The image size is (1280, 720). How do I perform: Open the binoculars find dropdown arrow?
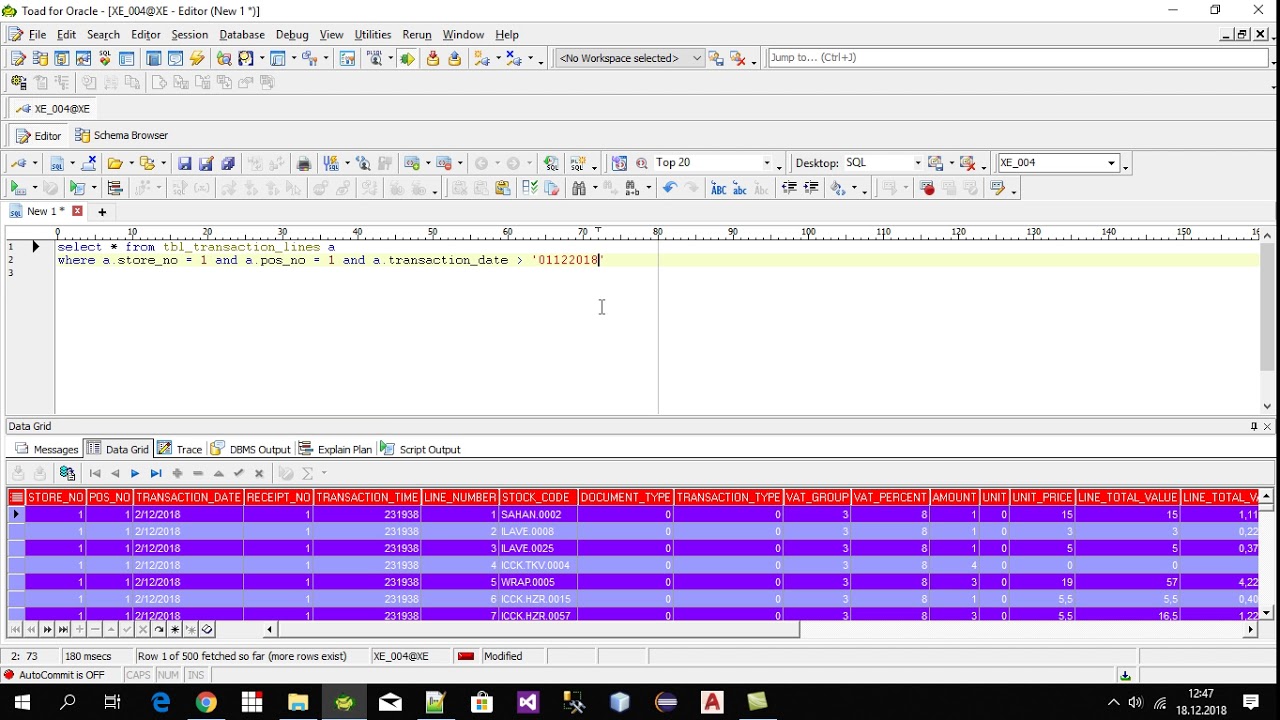[x=594, y=188]
